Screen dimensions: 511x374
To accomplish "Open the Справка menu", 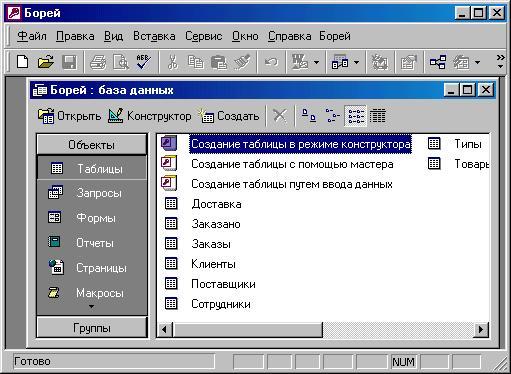I will pyautogui.click(x=289, y=36).
